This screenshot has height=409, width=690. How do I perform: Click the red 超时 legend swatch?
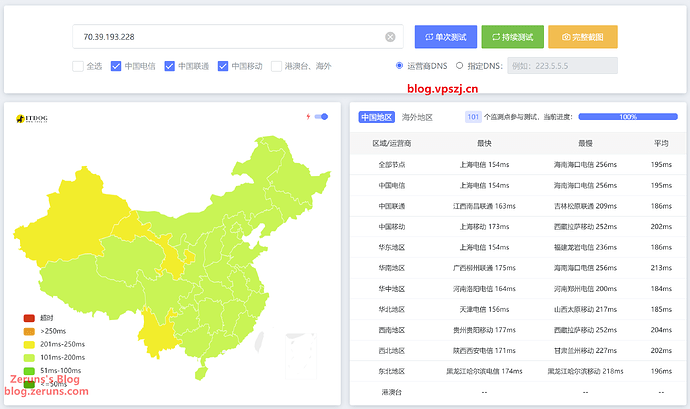[x=29, y=319]
